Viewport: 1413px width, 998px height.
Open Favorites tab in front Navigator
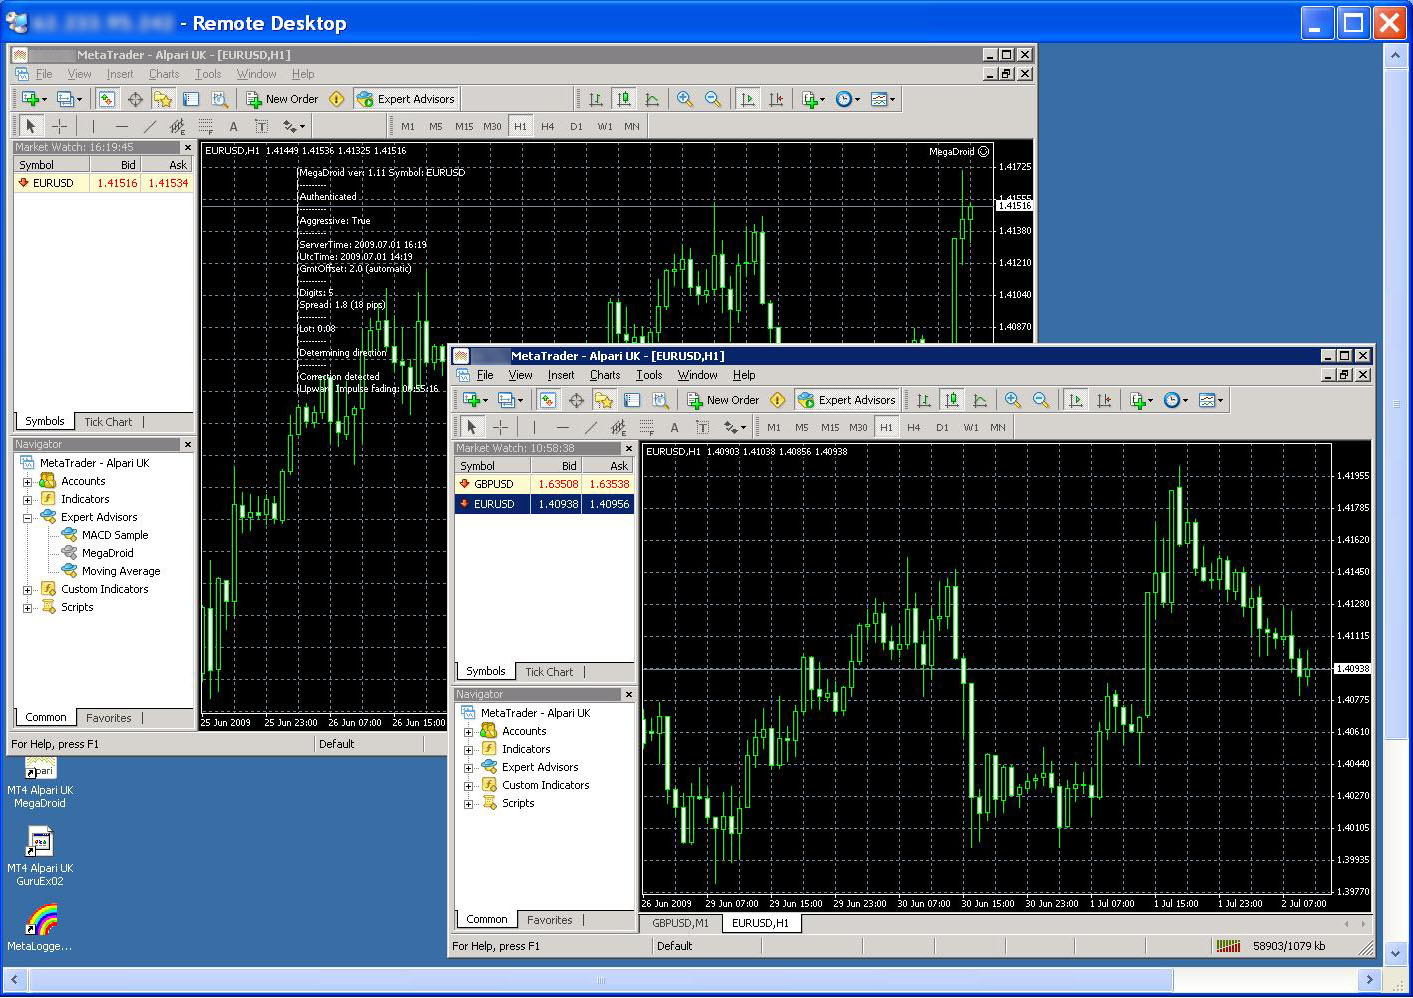click(549, 920)
